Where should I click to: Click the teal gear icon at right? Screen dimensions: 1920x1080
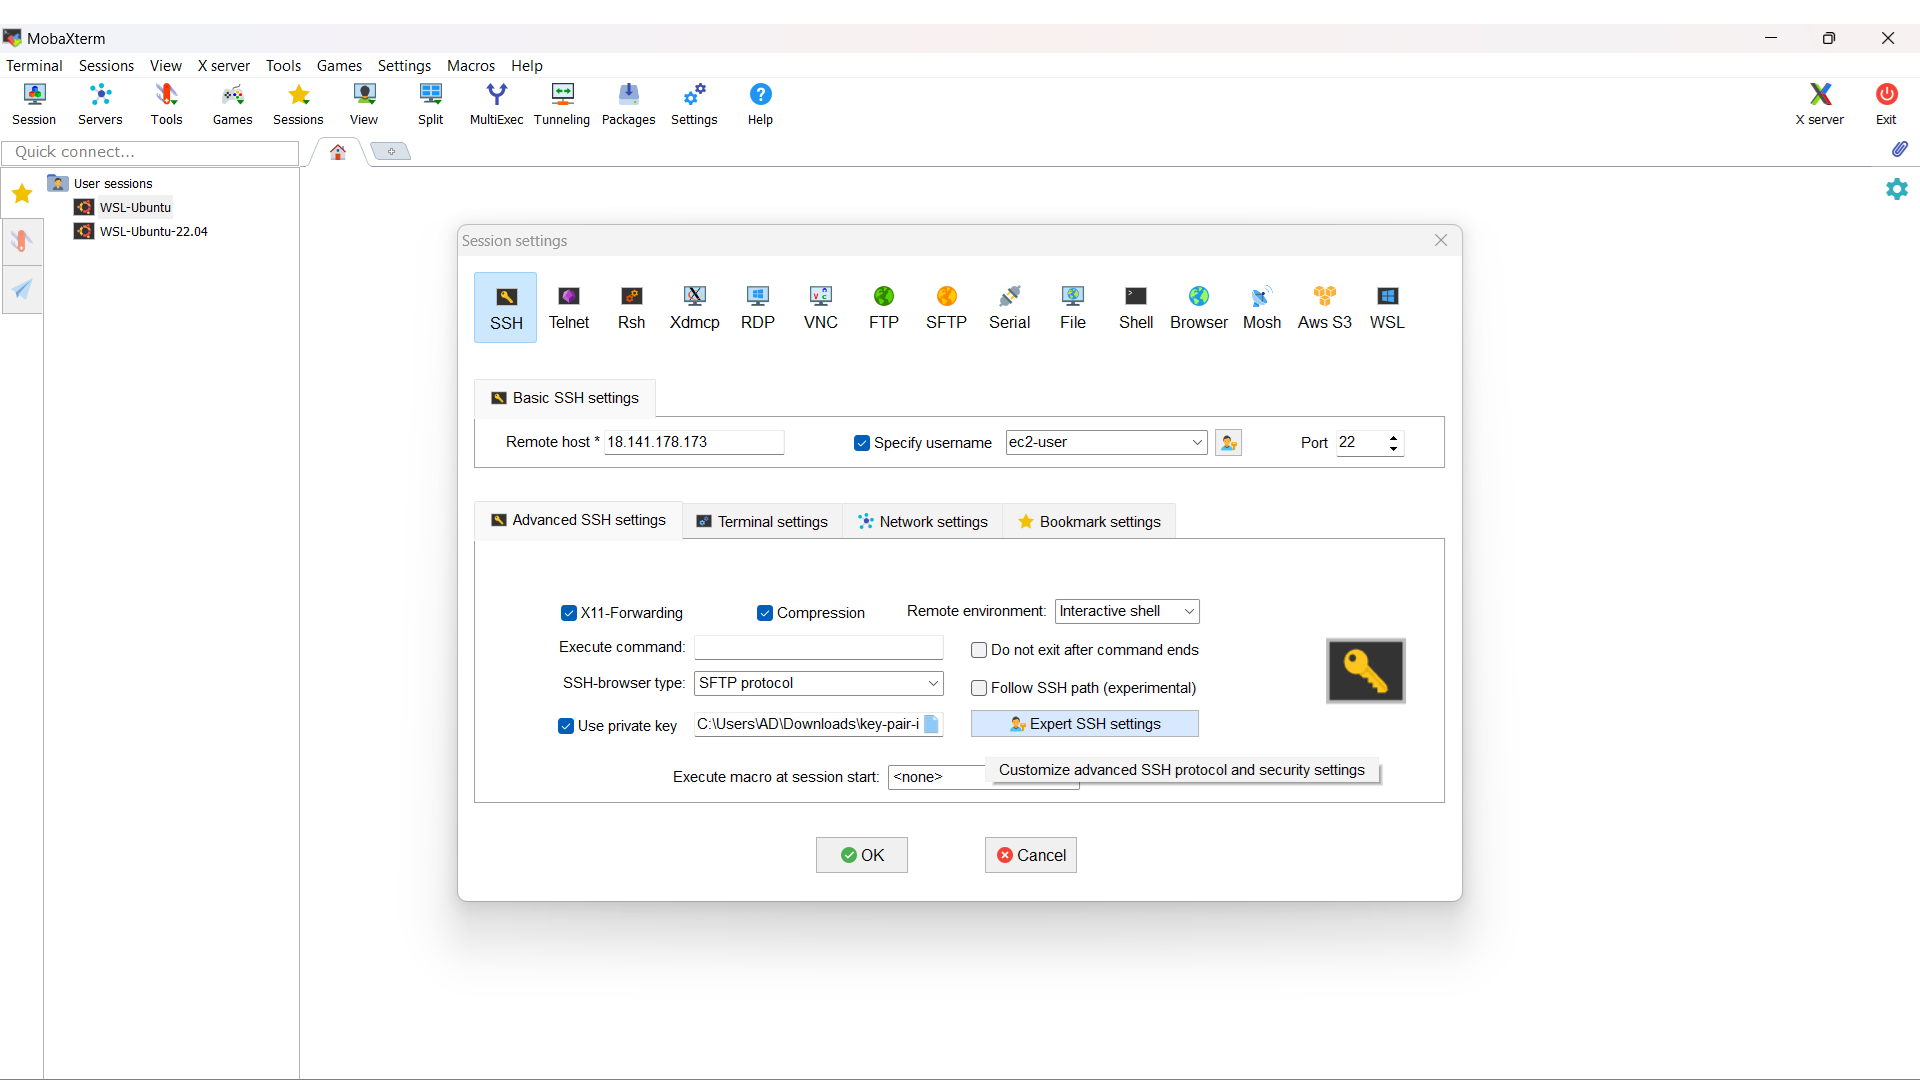coord(1897,189)
